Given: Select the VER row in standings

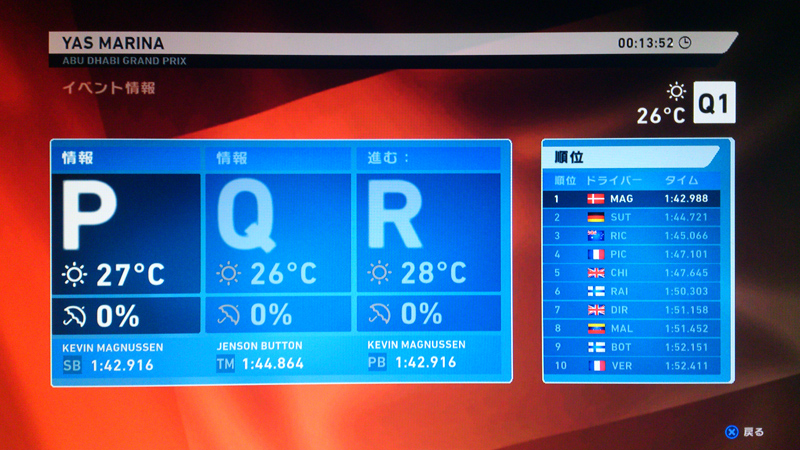Looking at the screenshot, I should pos(632,366).
